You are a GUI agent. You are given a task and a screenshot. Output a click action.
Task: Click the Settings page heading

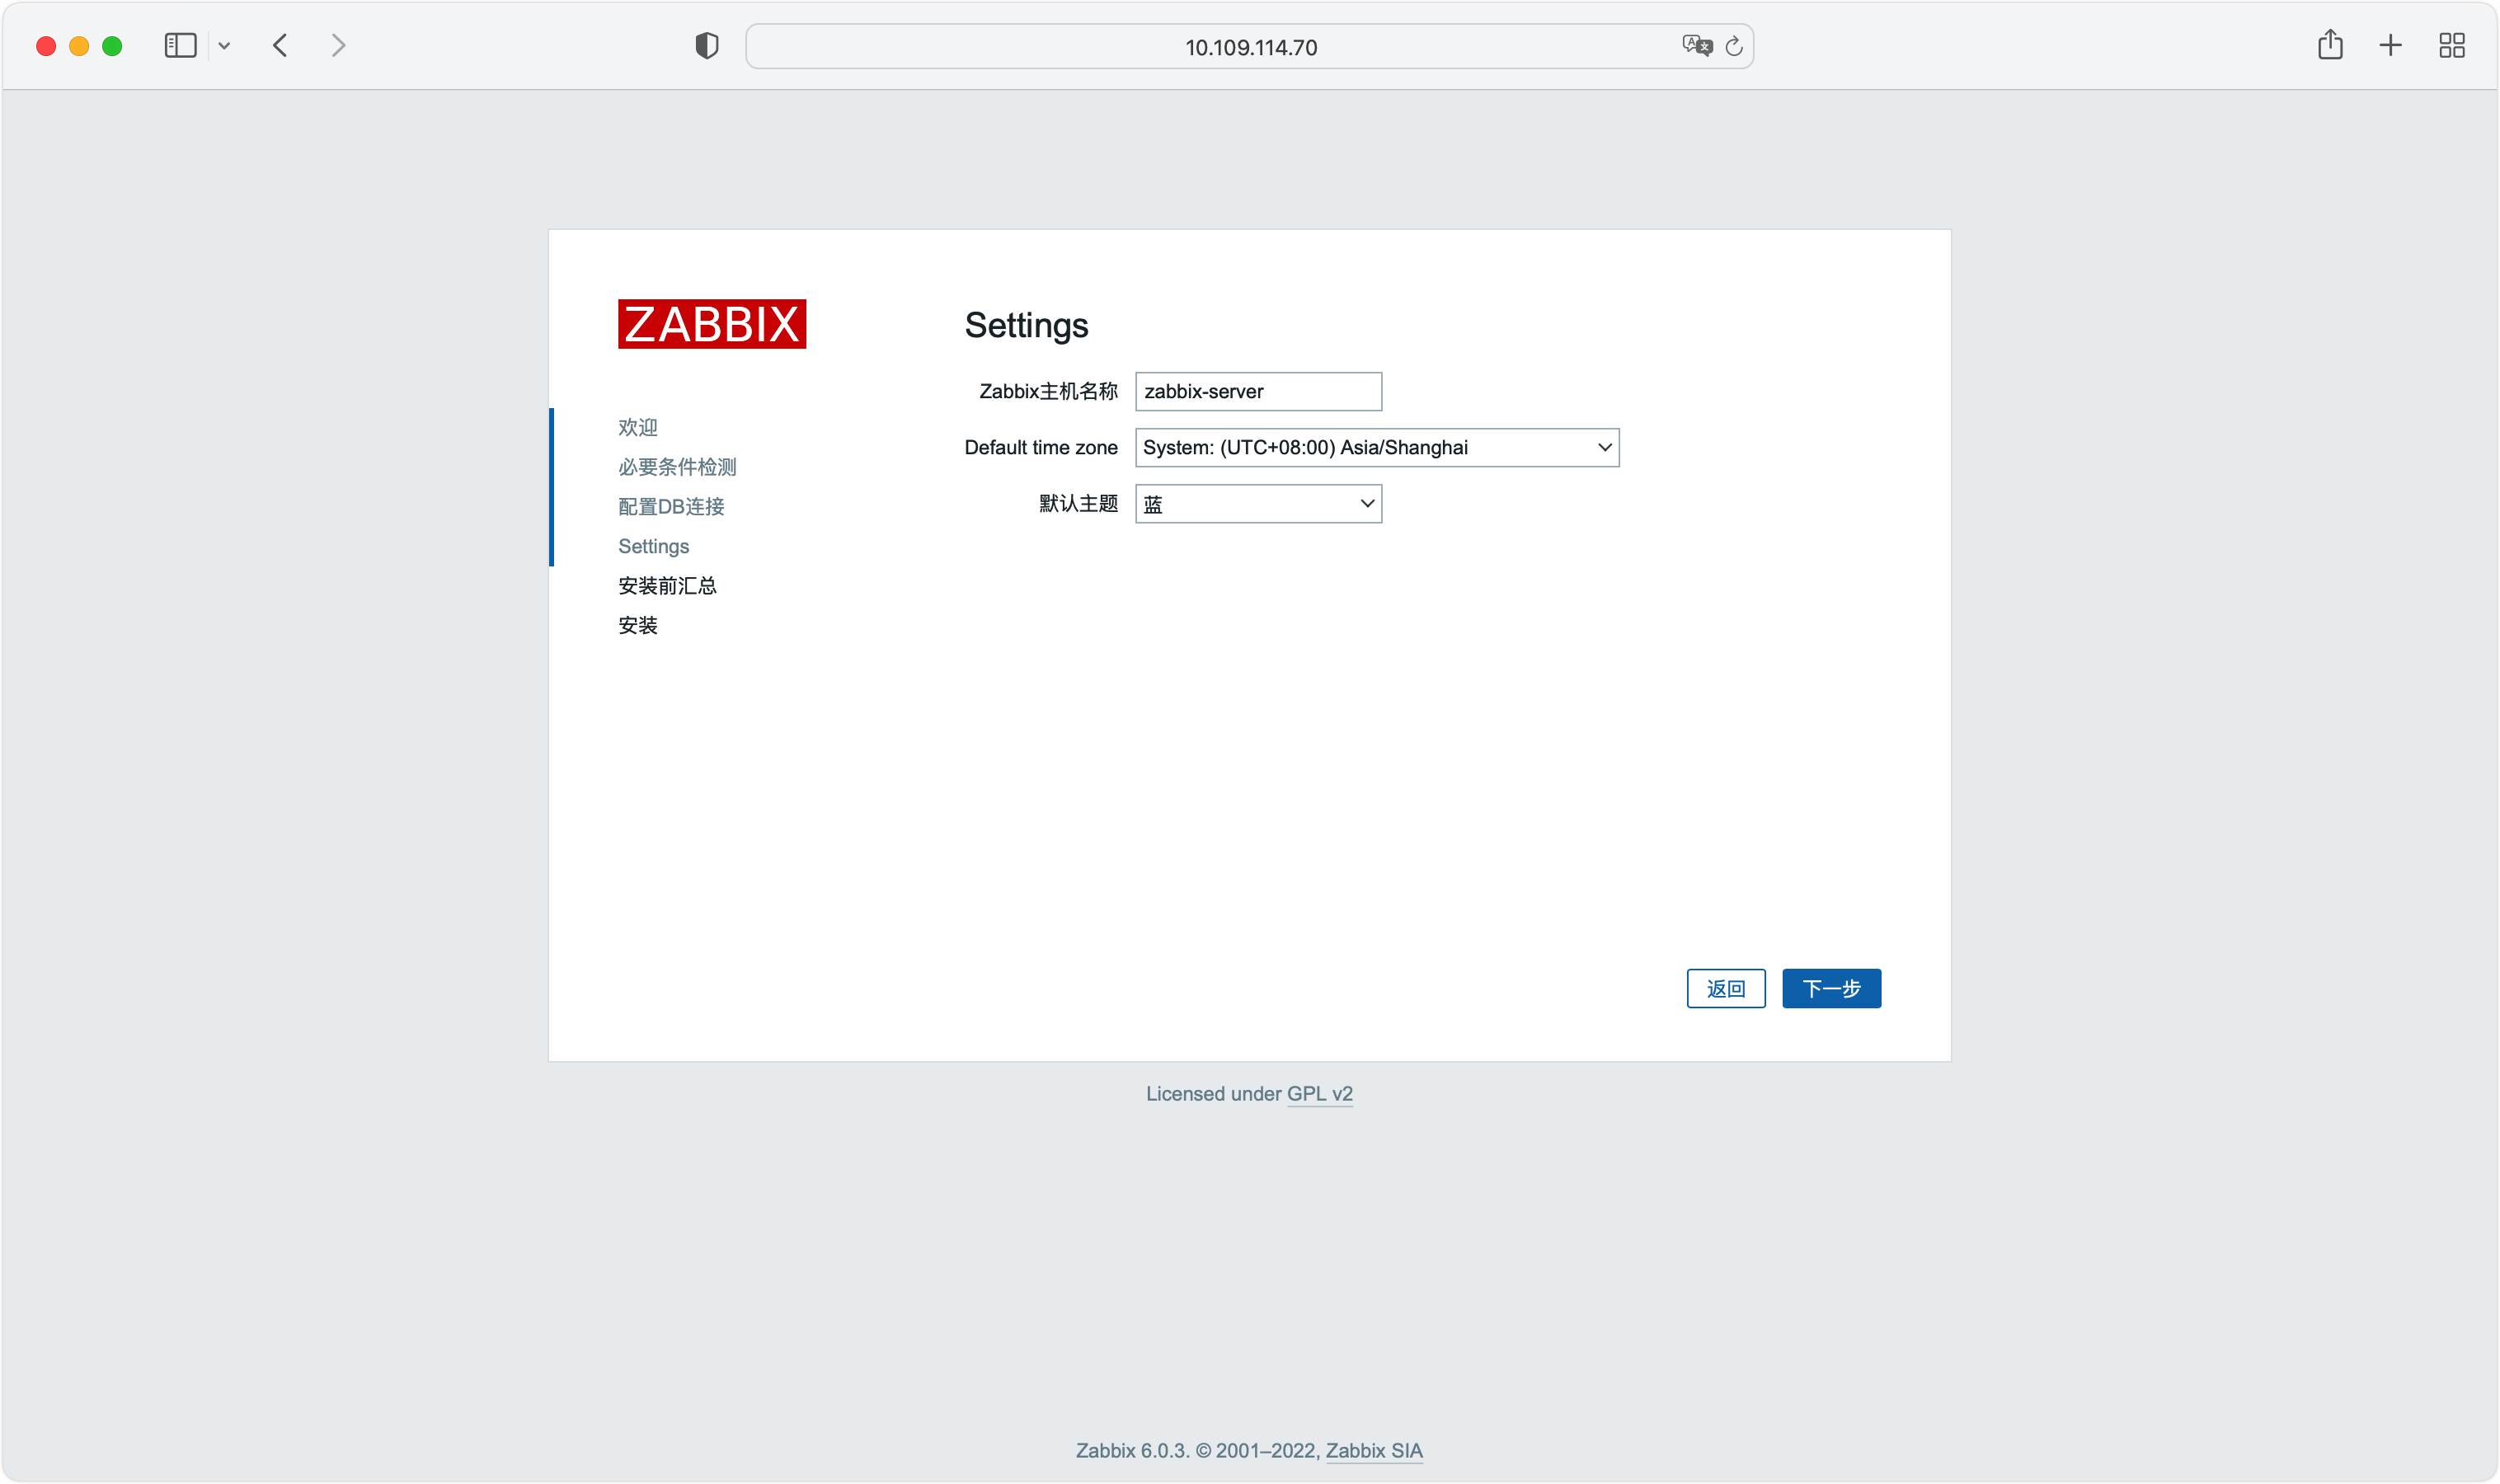click(x=1026, y=326)
